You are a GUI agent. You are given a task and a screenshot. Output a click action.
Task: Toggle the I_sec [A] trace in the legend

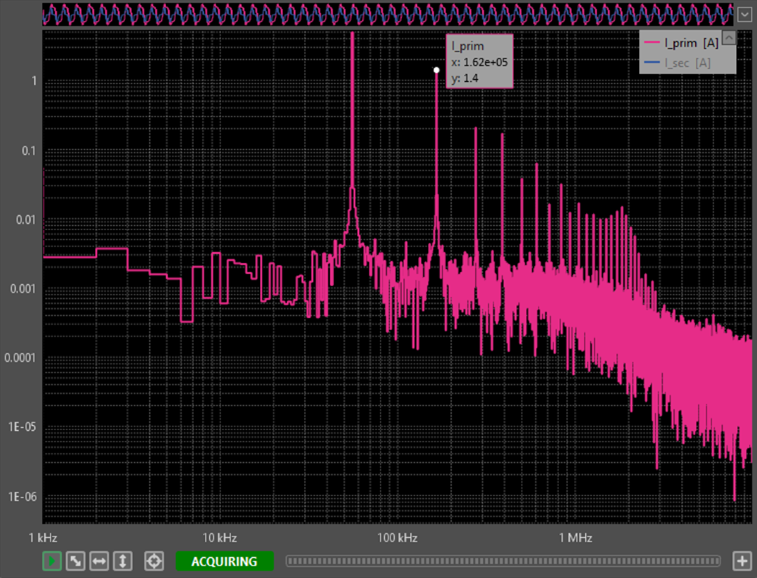tap(688, 63)
